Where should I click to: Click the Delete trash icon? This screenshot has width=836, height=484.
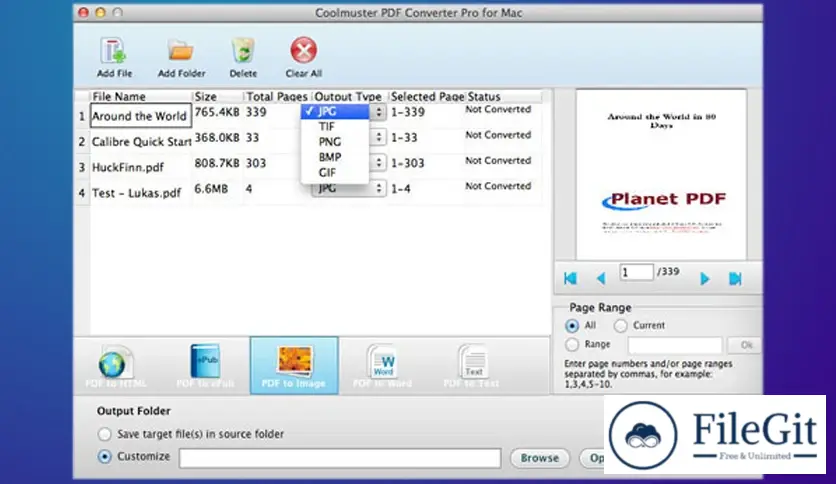click(x=243, y=51)
